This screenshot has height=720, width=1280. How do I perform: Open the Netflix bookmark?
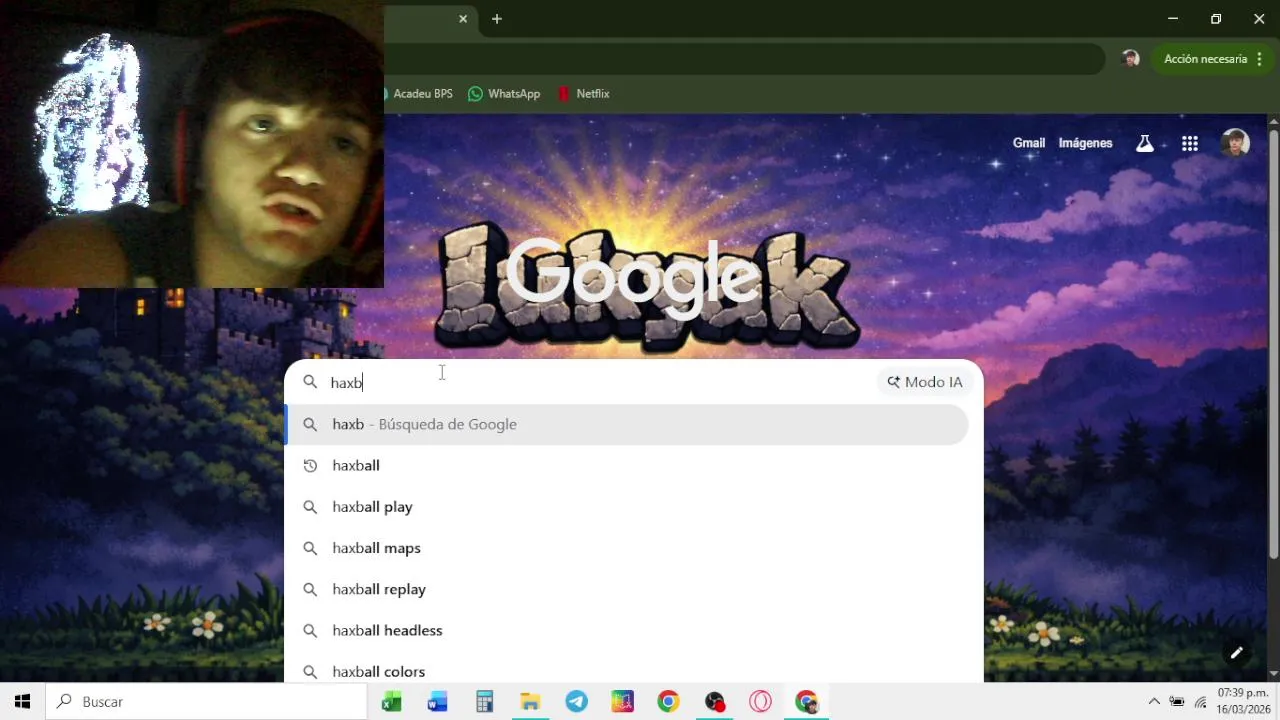coord(583,94)
